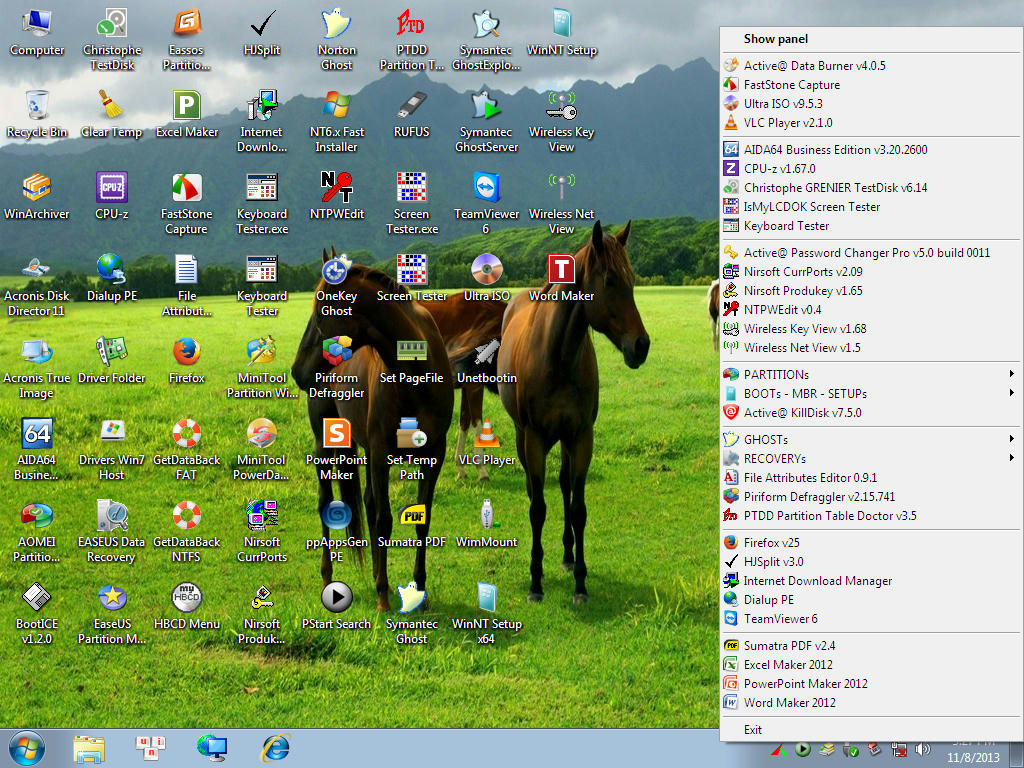The width and height of the screenshot is (1024, 768).
Task: Select PTDD Partition Table Doctor v3.5 entry
Action: [871, 515]
